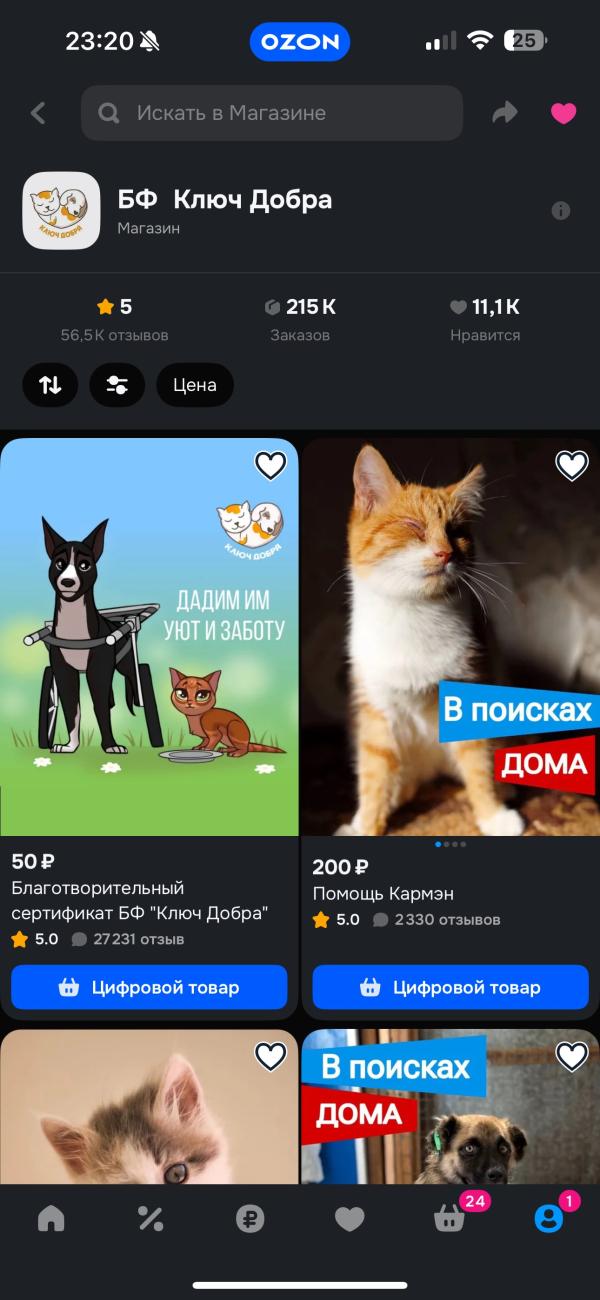Screen dimensions: 600x1300
Task: Open the orange cat photo thumbnail
Action: pos(450,637)
